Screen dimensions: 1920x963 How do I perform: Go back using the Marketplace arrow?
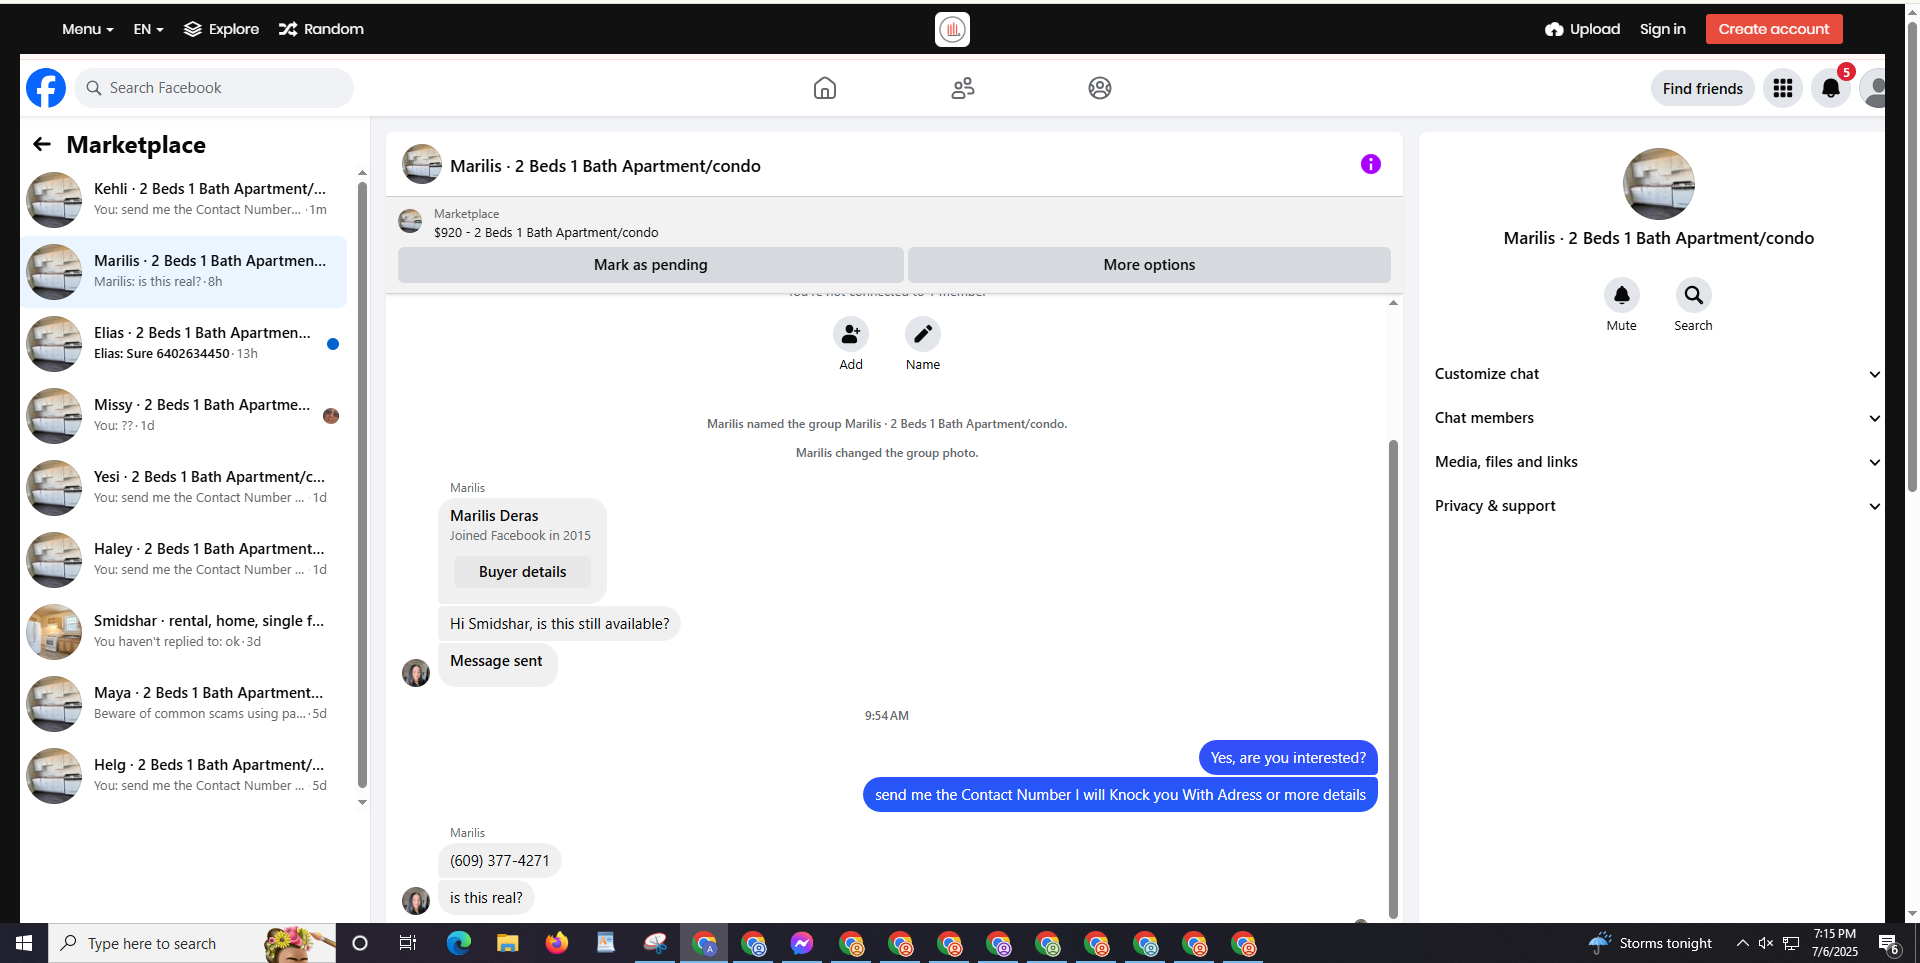pos(42,144)
